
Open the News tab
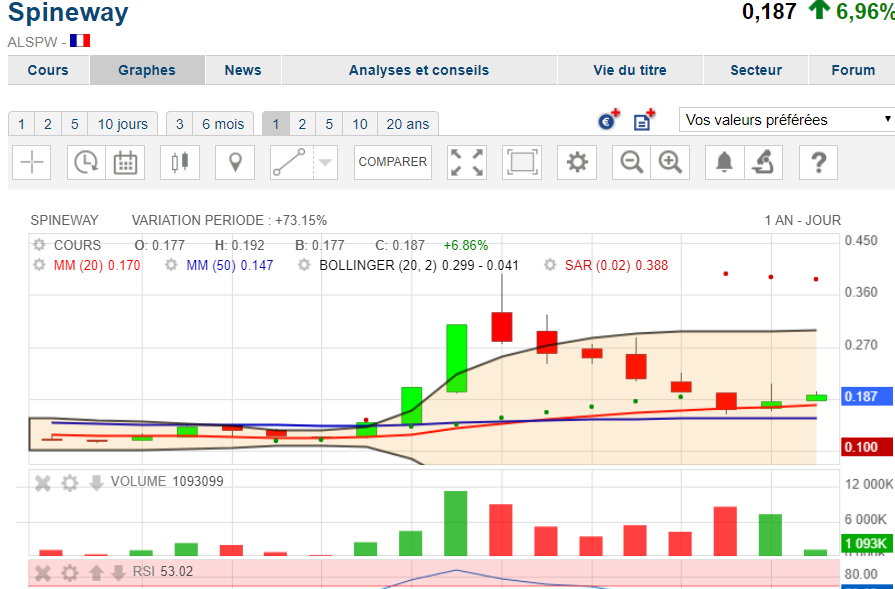tap(243, 70)
